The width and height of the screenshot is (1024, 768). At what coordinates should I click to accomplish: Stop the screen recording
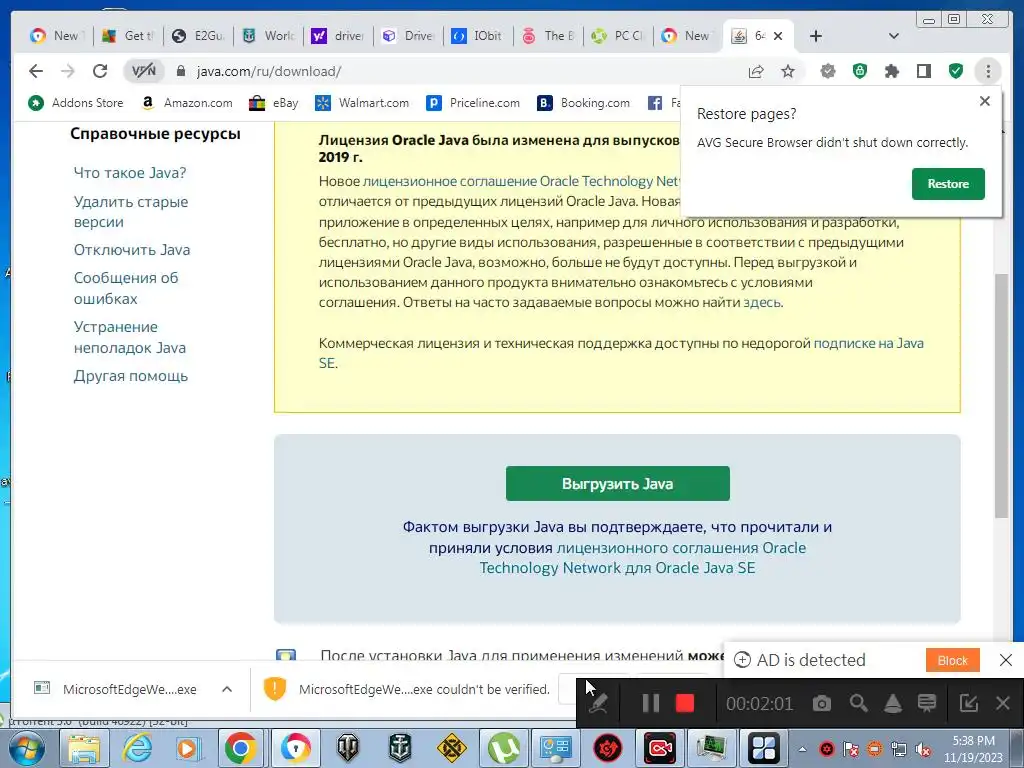[x=684, y=703]
